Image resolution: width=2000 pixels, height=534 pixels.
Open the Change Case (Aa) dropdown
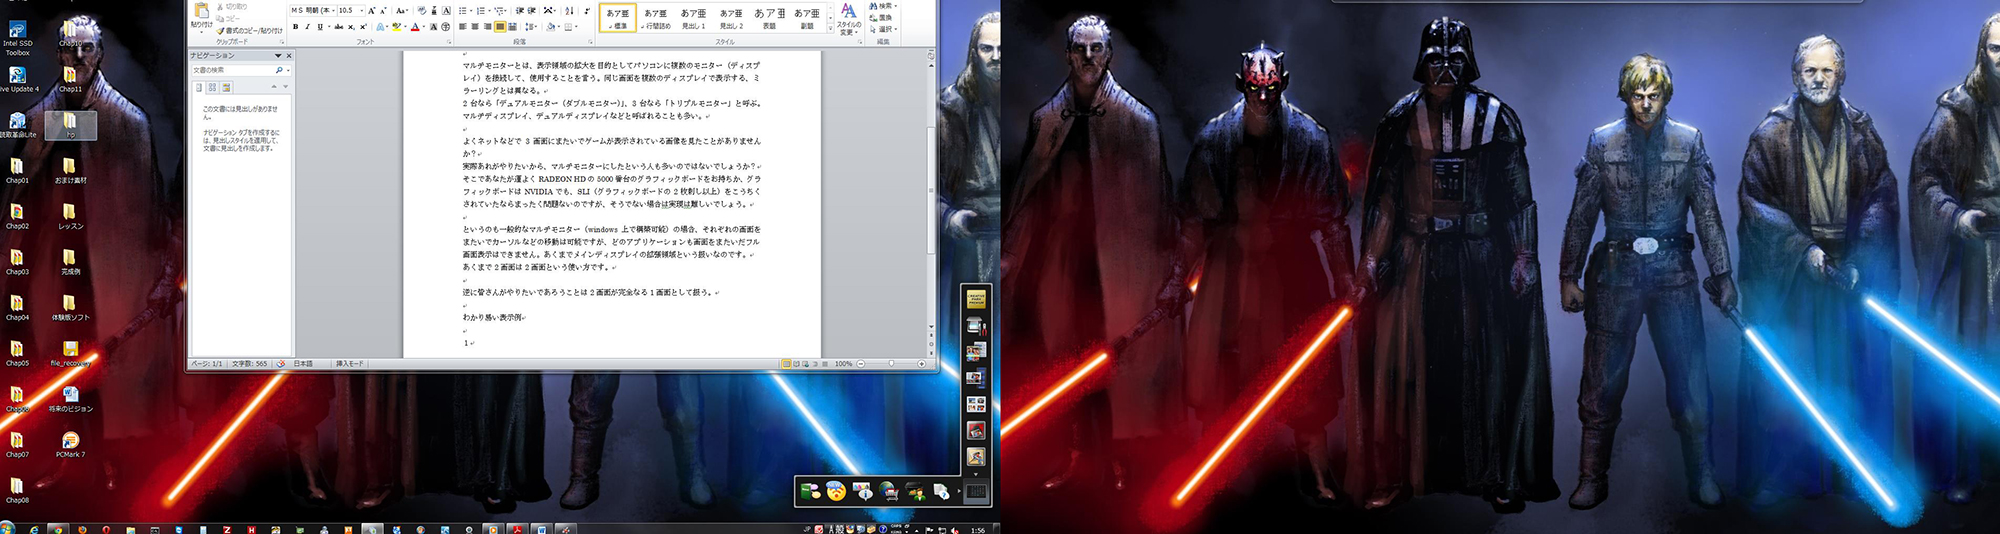click(x=402, y=10)
